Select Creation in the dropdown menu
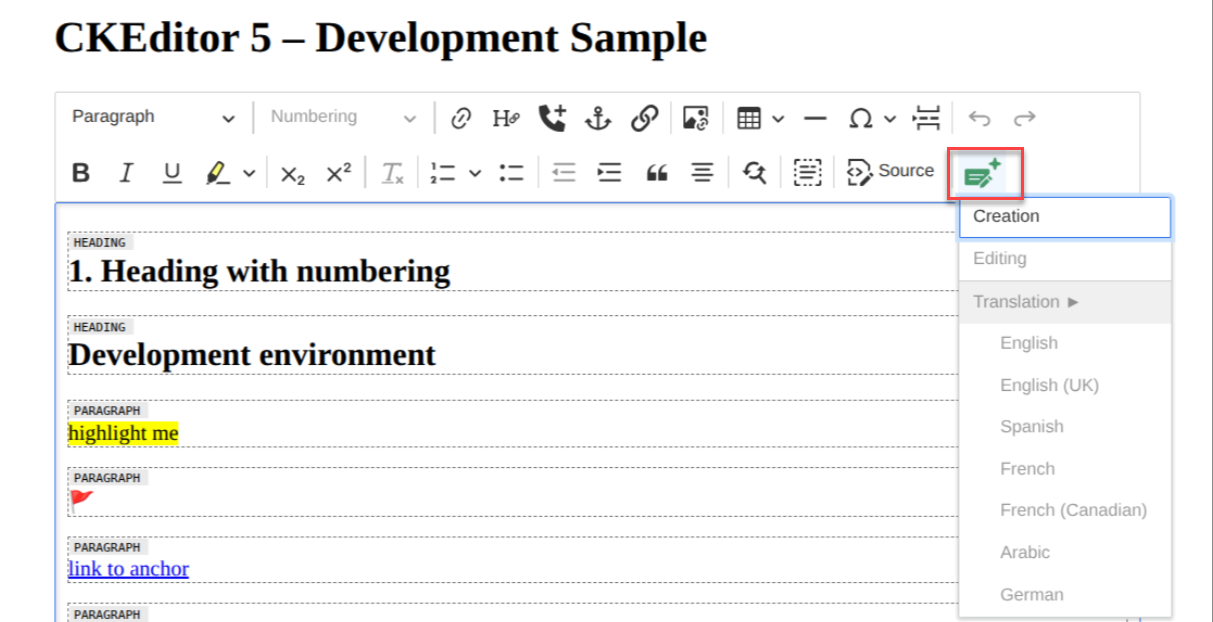Screen dimensions: 1213x622 (1065, 217)
